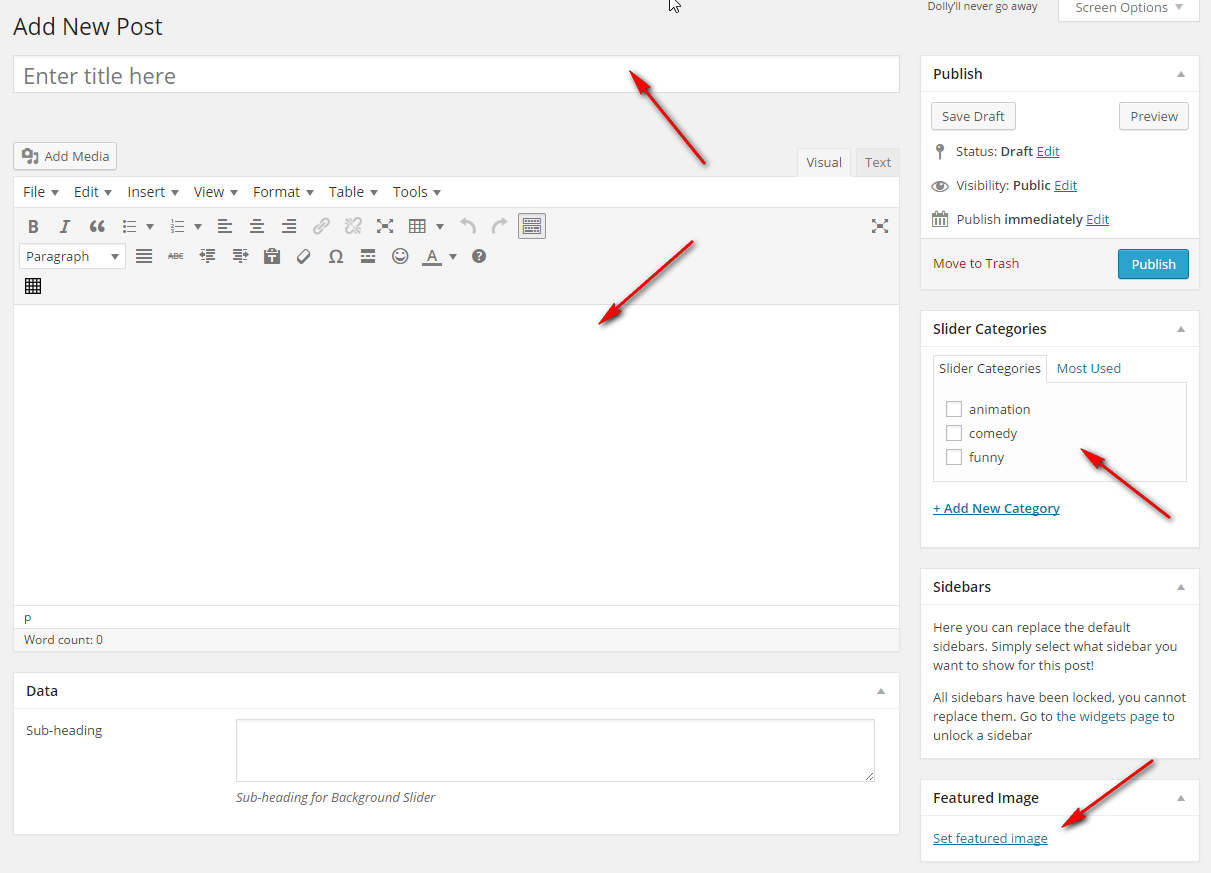Click Set featured image link

click(x=990, y=838)
